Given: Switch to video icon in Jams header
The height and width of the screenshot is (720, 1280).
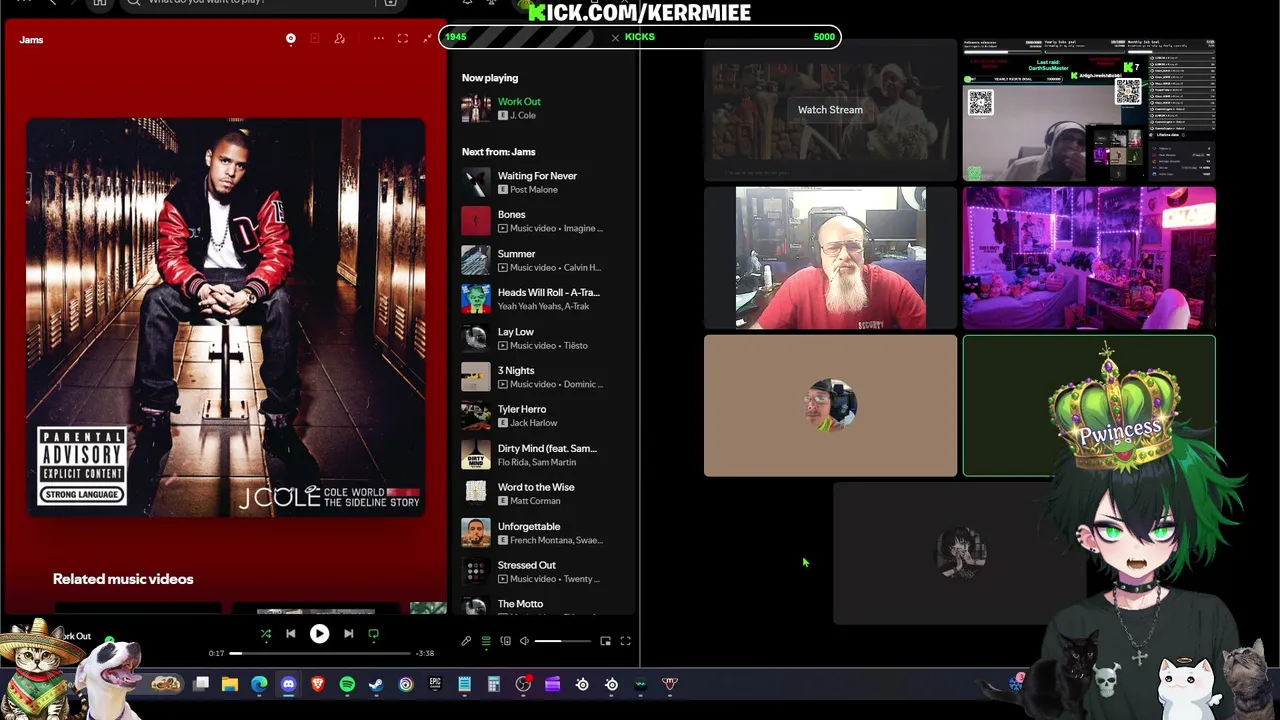Looking at the screenshot, I should tap(315, 39).
